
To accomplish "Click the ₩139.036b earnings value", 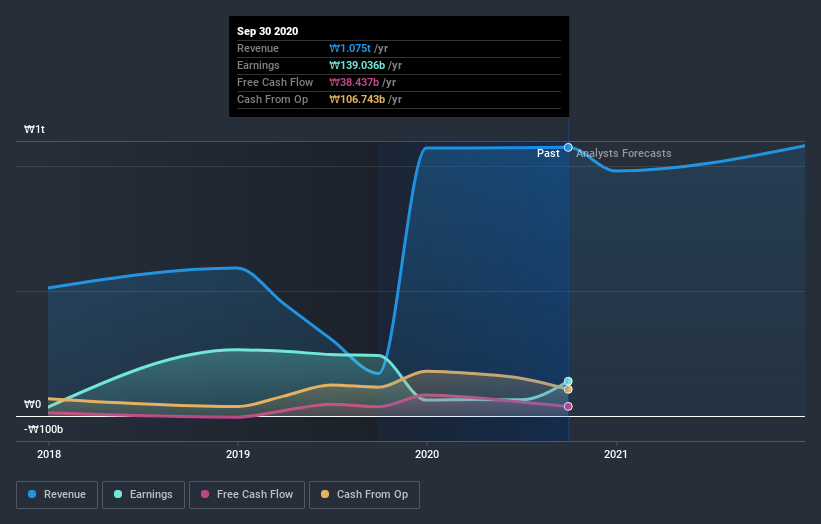I will click(x=357, y=65).
